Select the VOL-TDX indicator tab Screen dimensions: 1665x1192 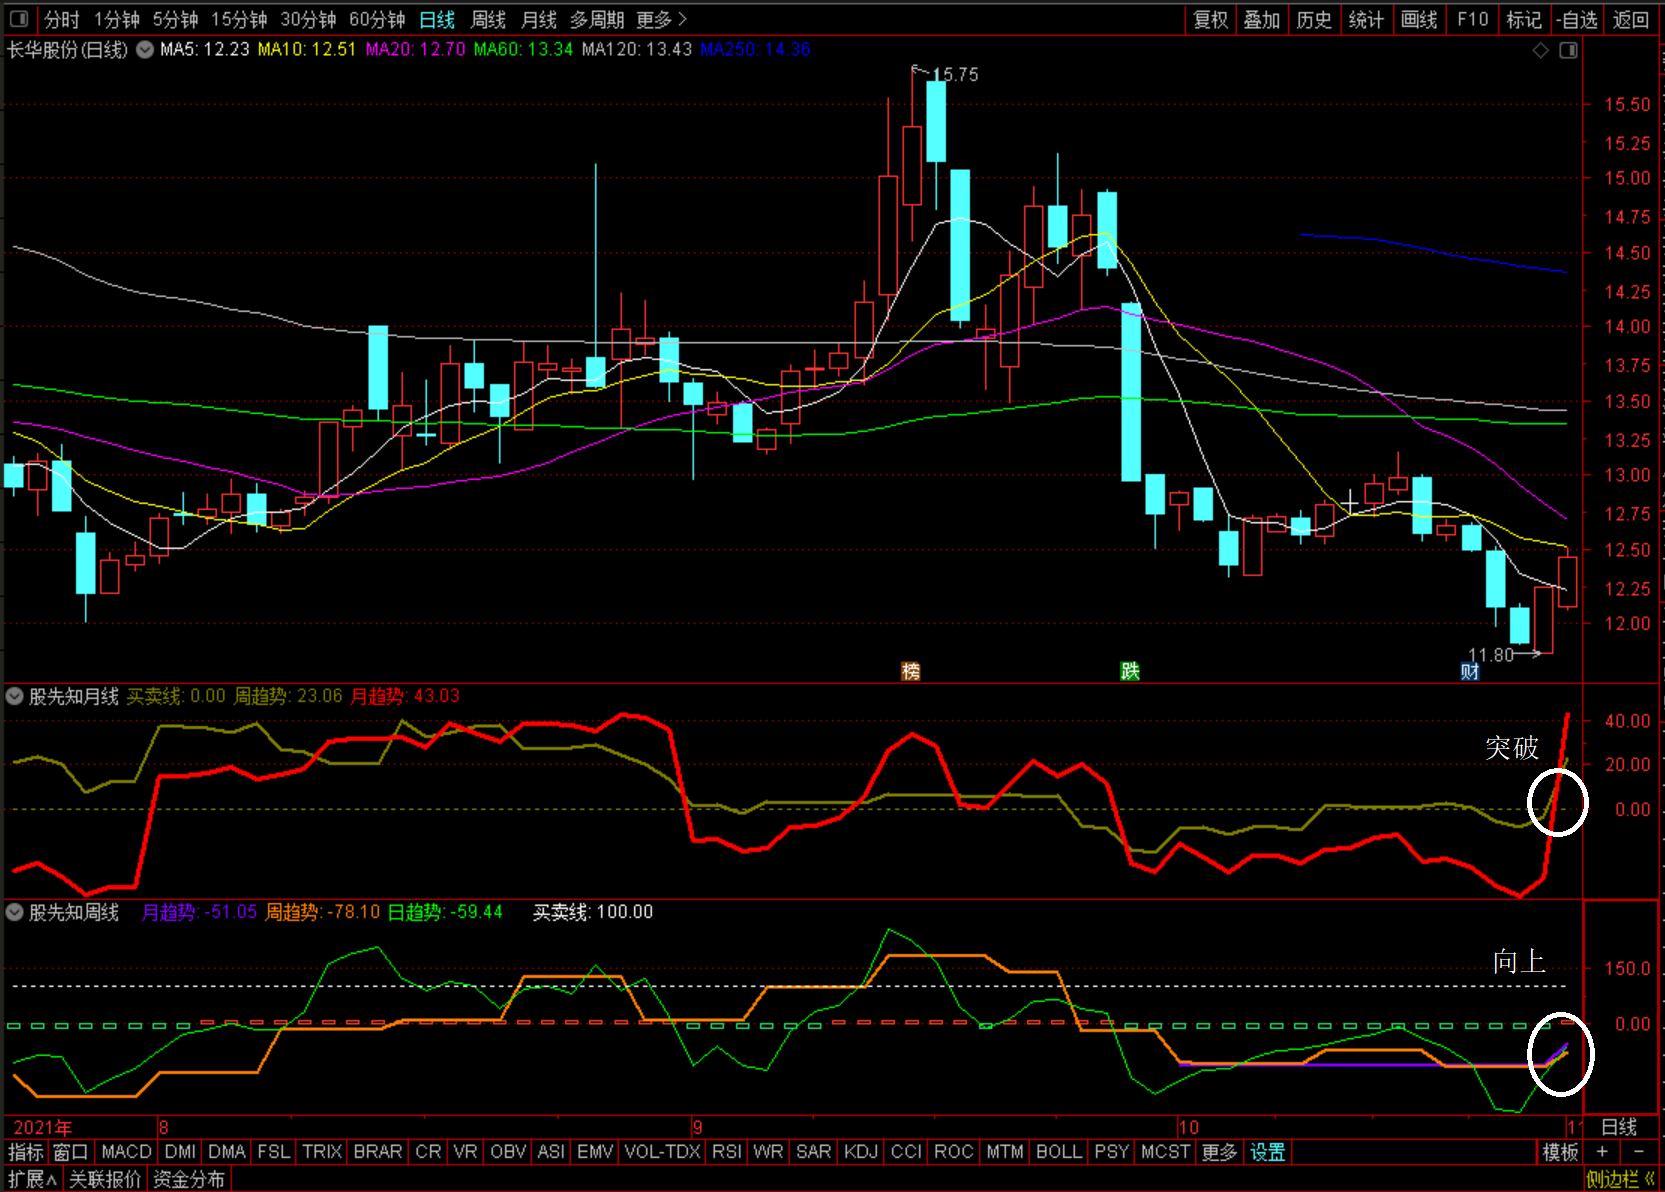pos(663,1152)
